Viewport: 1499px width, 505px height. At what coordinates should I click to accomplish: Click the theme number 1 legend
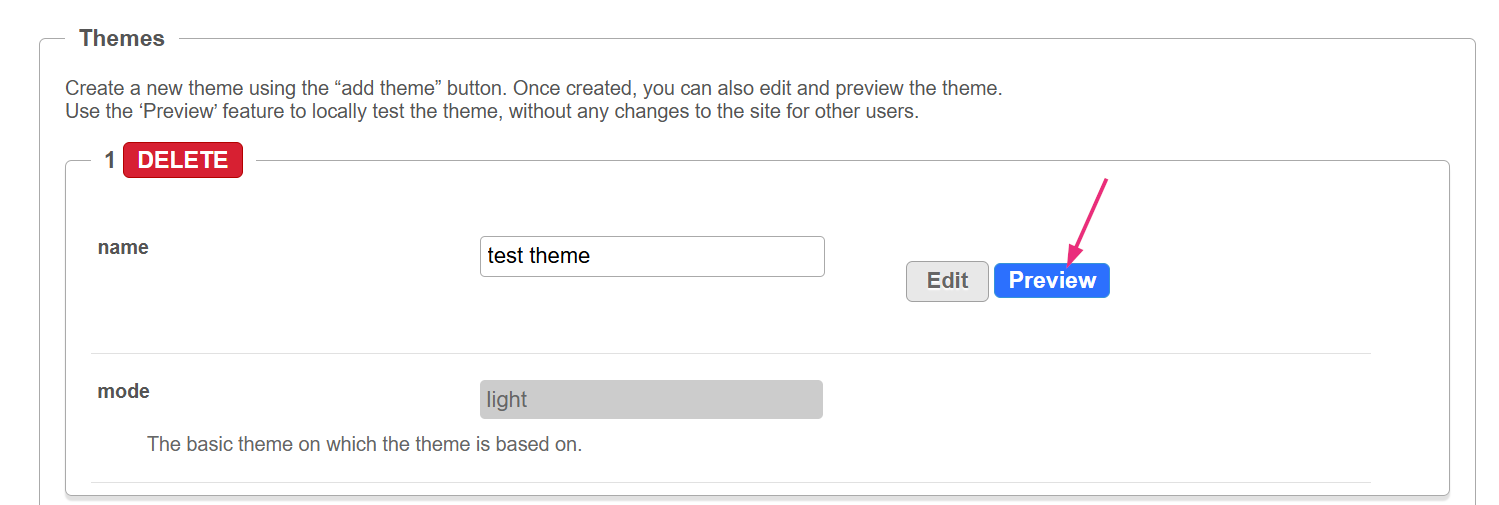tap(110, 160)
